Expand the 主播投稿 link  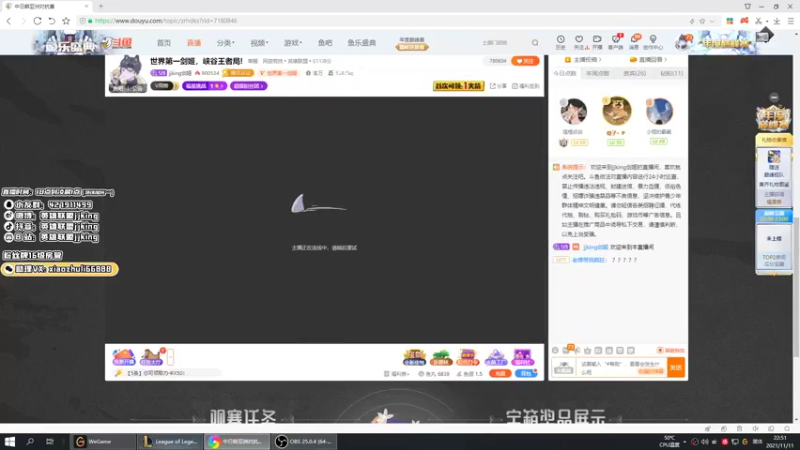(x=583, y=60)
